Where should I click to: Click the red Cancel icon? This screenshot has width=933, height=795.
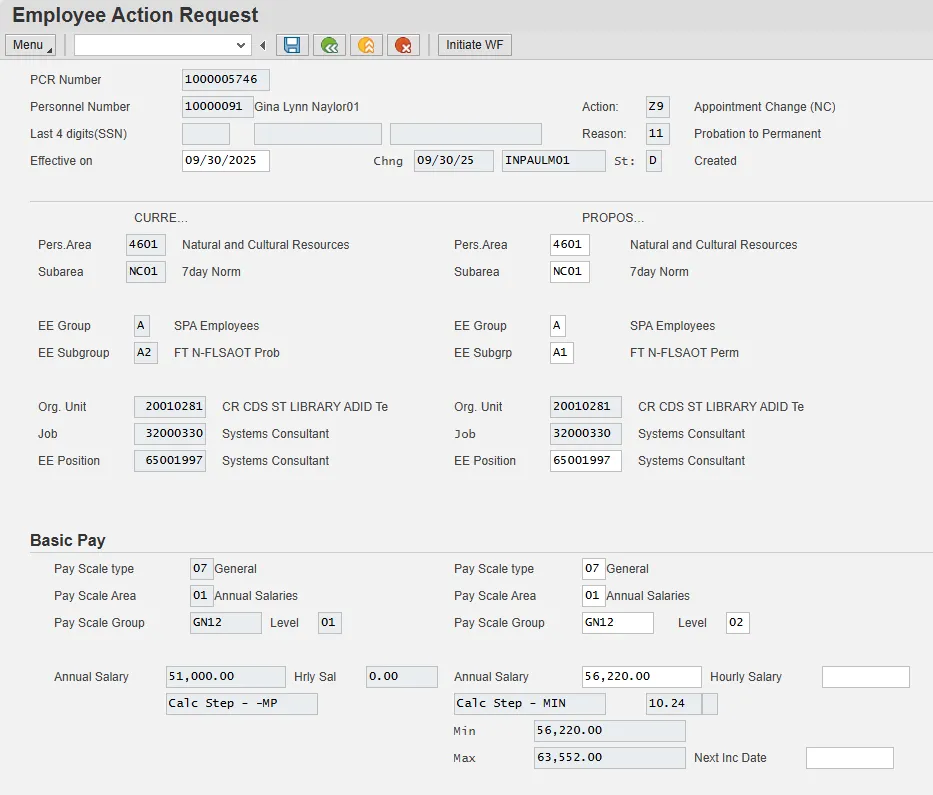(x=403, y=45)
